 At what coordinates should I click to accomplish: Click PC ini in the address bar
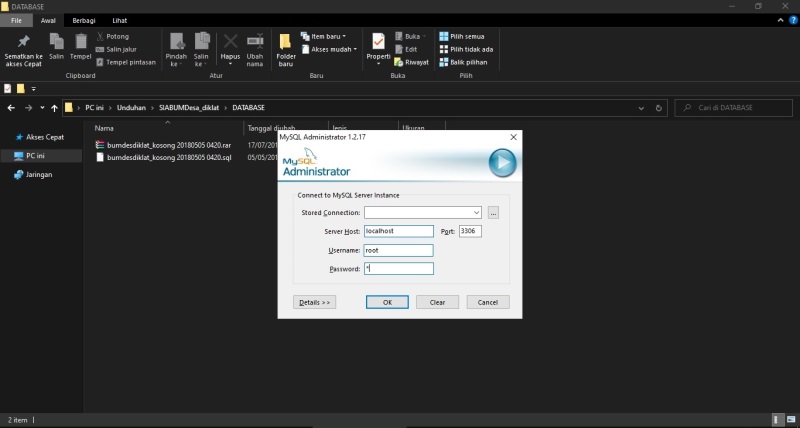pyautogui.click(x=94, y=108)
